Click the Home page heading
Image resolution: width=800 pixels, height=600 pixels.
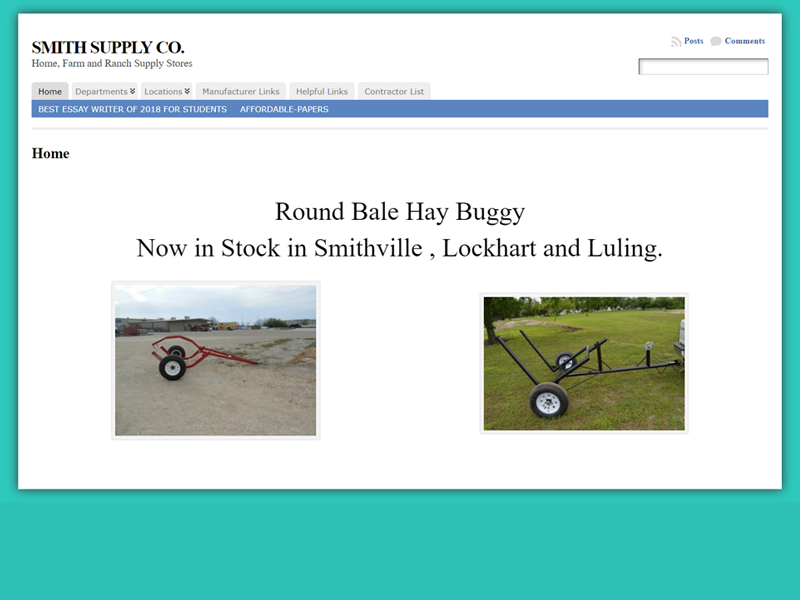[51, 154]
